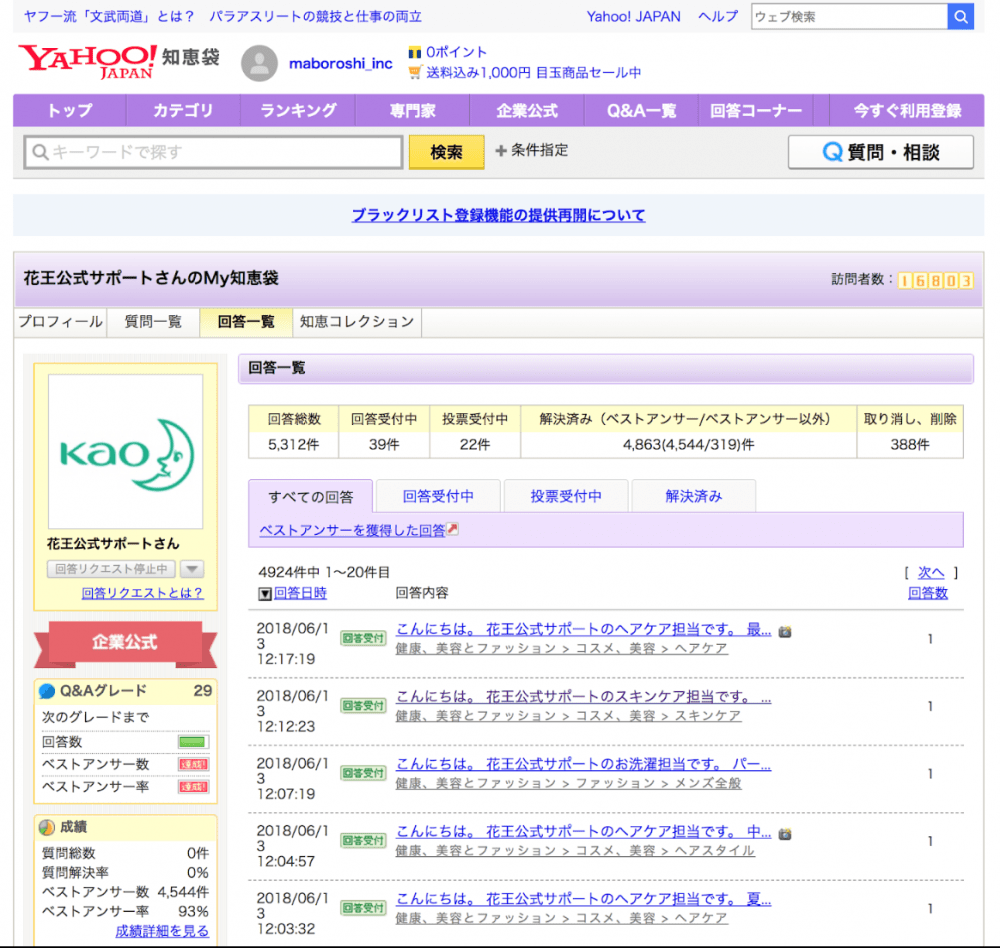This screenshot has height=948, width=1000.
Task: Click the external link icon after ベストアンサーを獲得した回答
Action: tap(452, 529)
